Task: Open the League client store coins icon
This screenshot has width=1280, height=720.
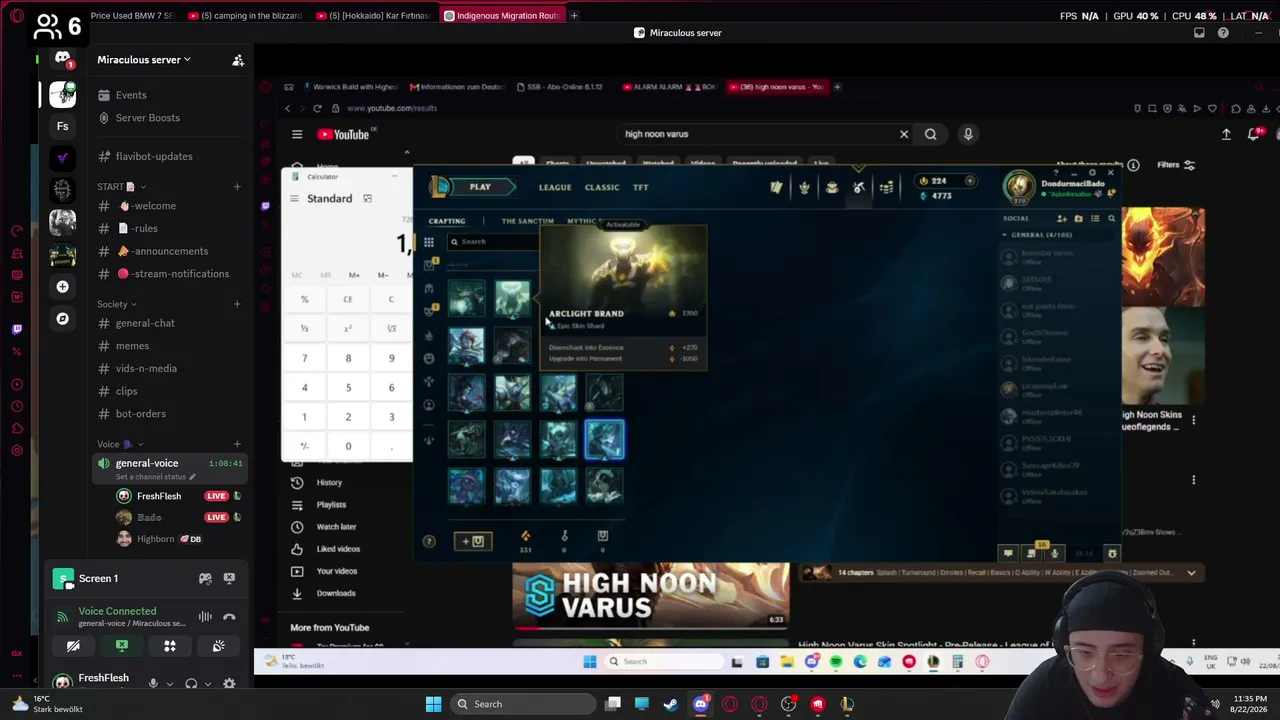Action: pos(886,187)
